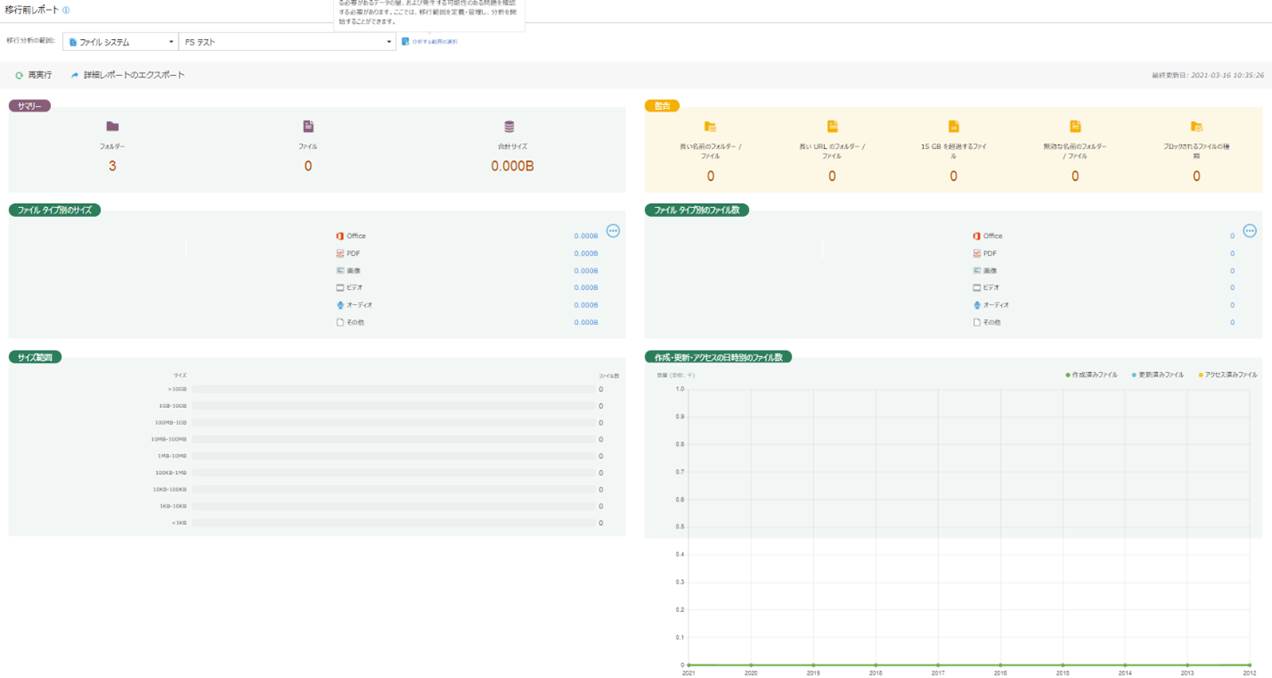Image resolution: width=1272 pixels, height=678 pixels.
Task: Toggle 作成済みファイル legend series
Action: (x=1092, y=375)
